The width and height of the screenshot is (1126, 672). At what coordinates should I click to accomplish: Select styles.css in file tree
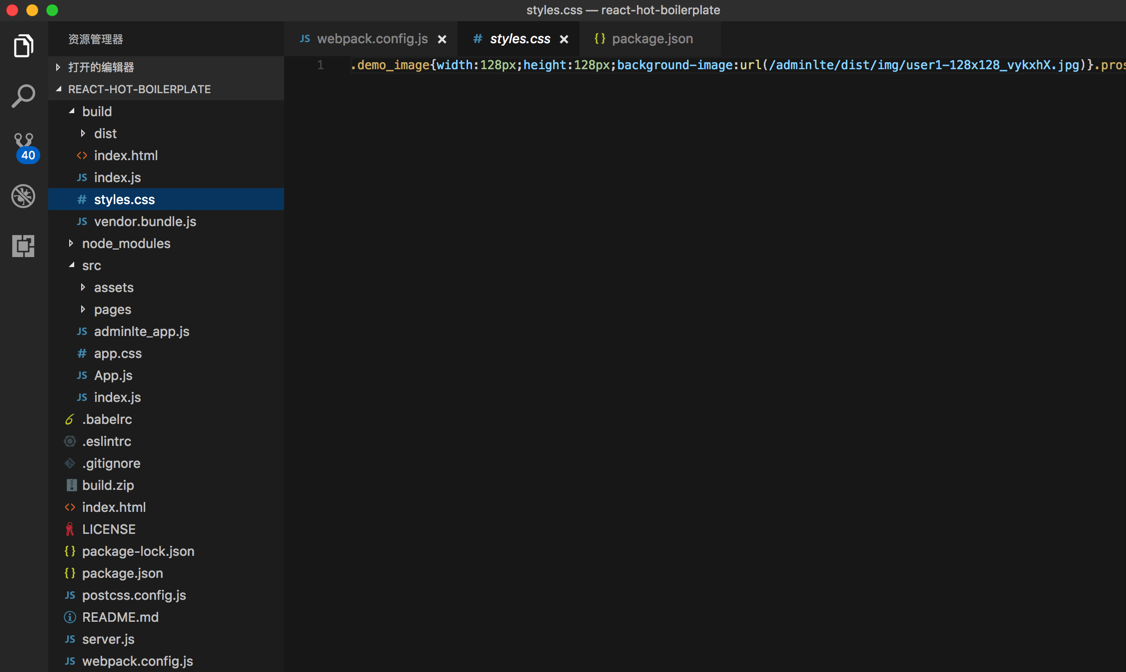pos(166,200)
